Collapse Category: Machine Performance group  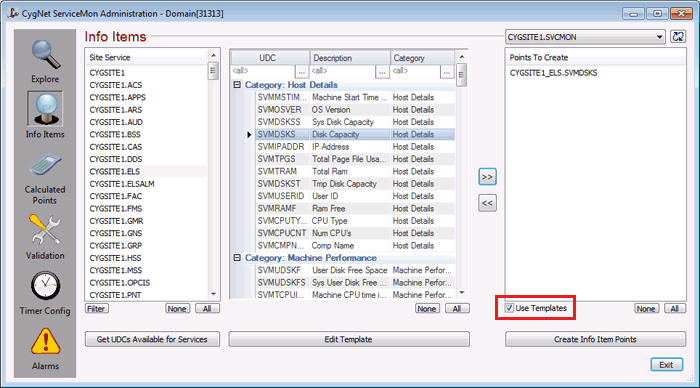tap(237, 258)
